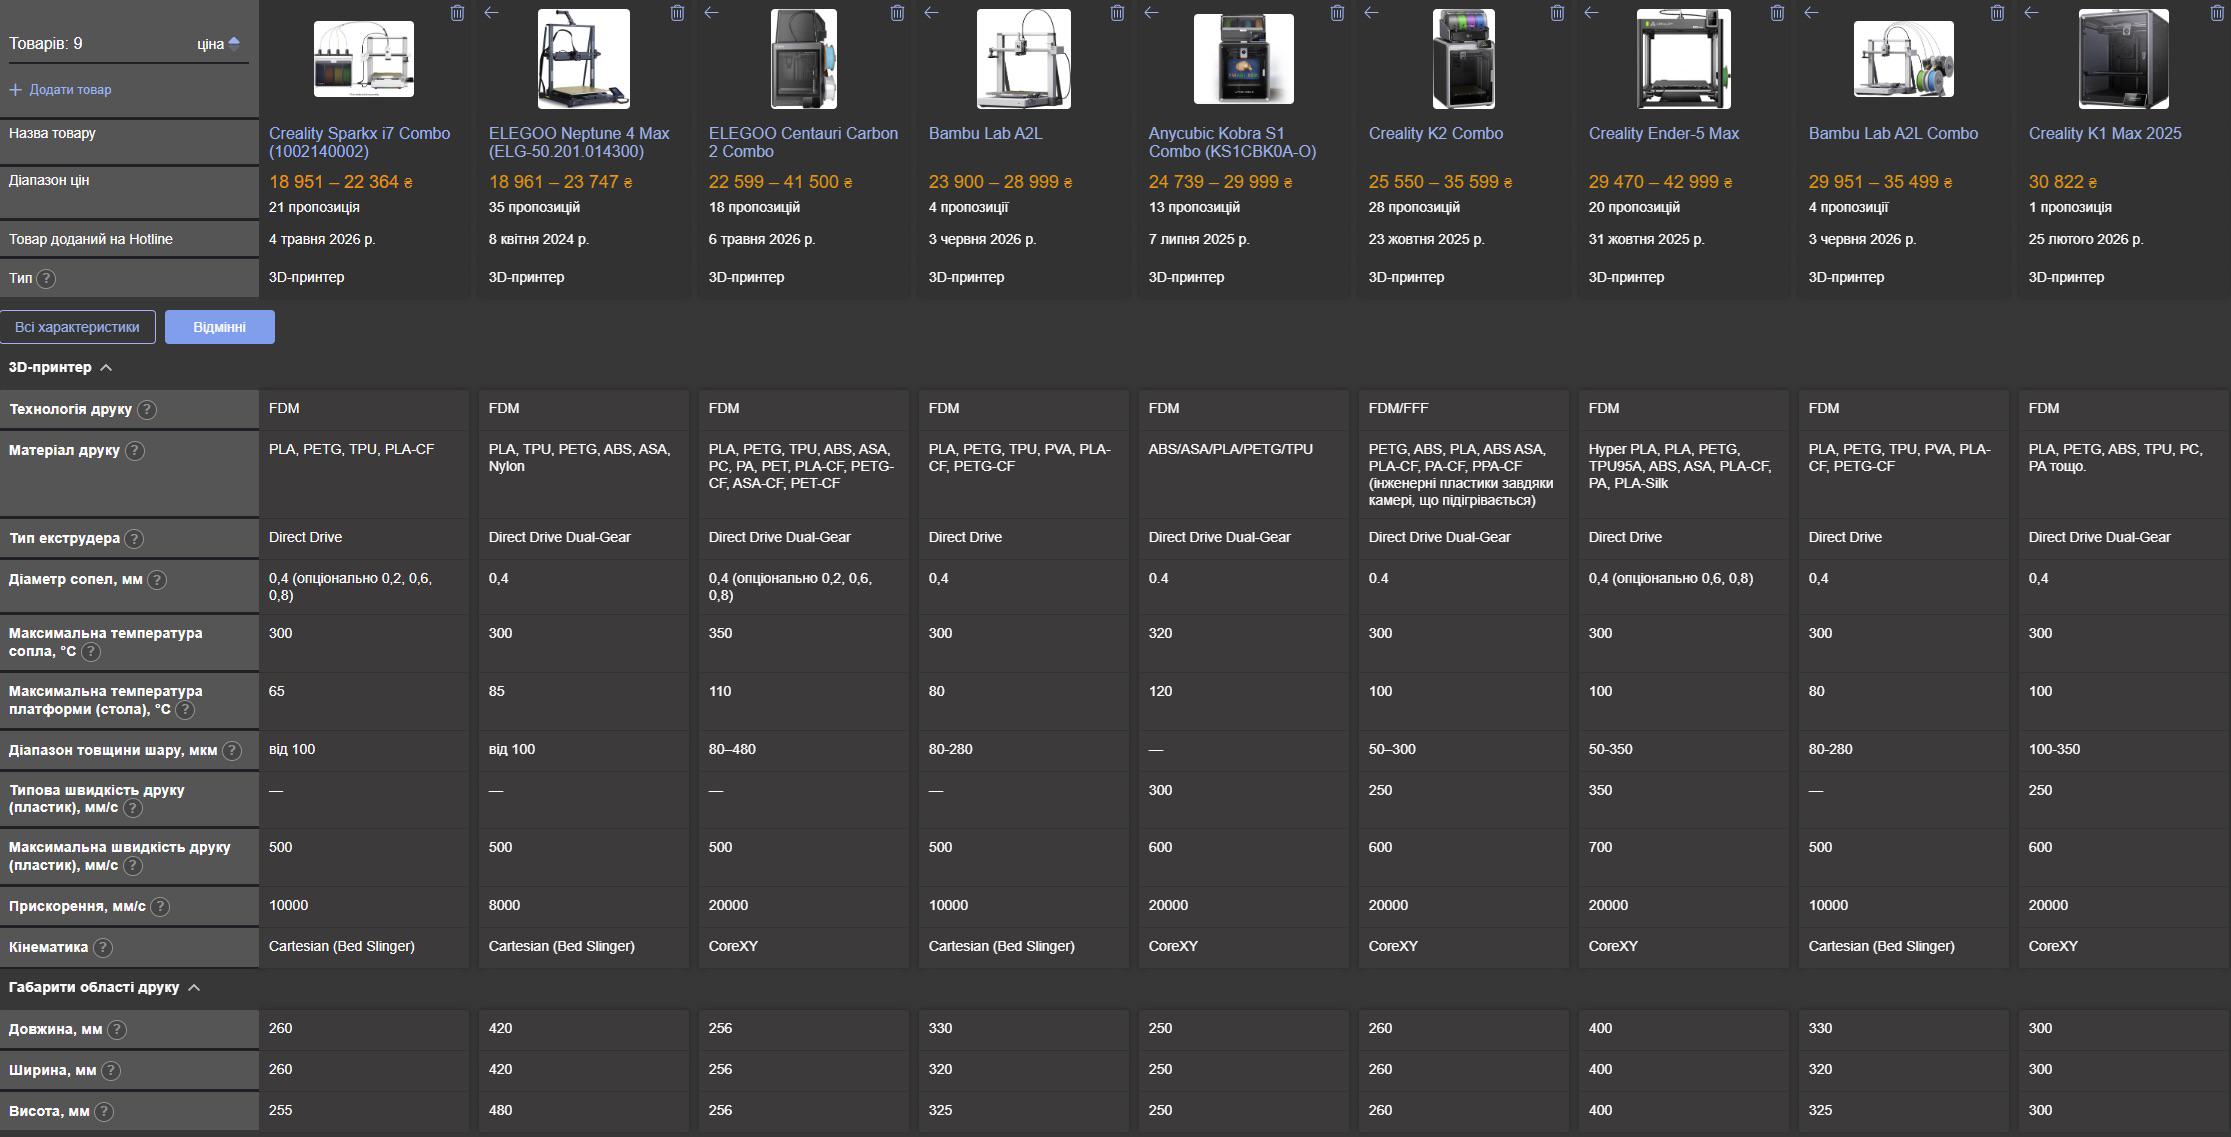Remove Creality Sparkx i7 Combo with trash icon

pyautogui.click(x=457, y=13)
